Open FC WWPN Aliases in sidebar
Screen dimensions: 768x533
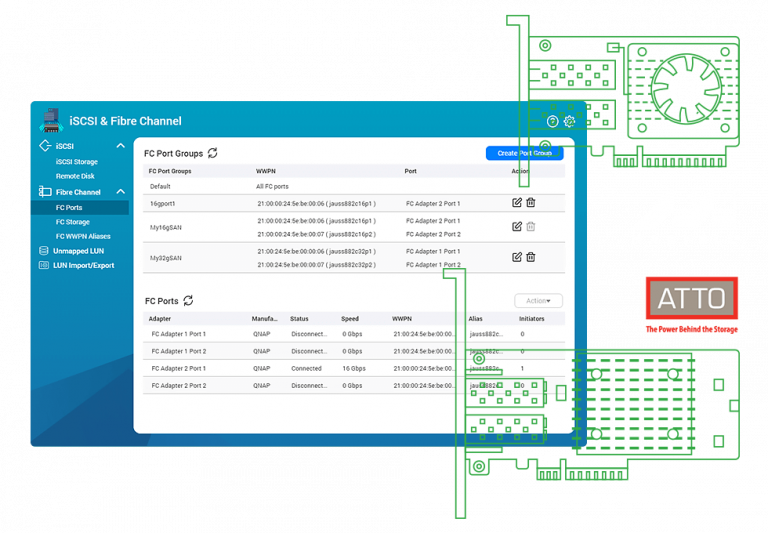coord(83,236)
